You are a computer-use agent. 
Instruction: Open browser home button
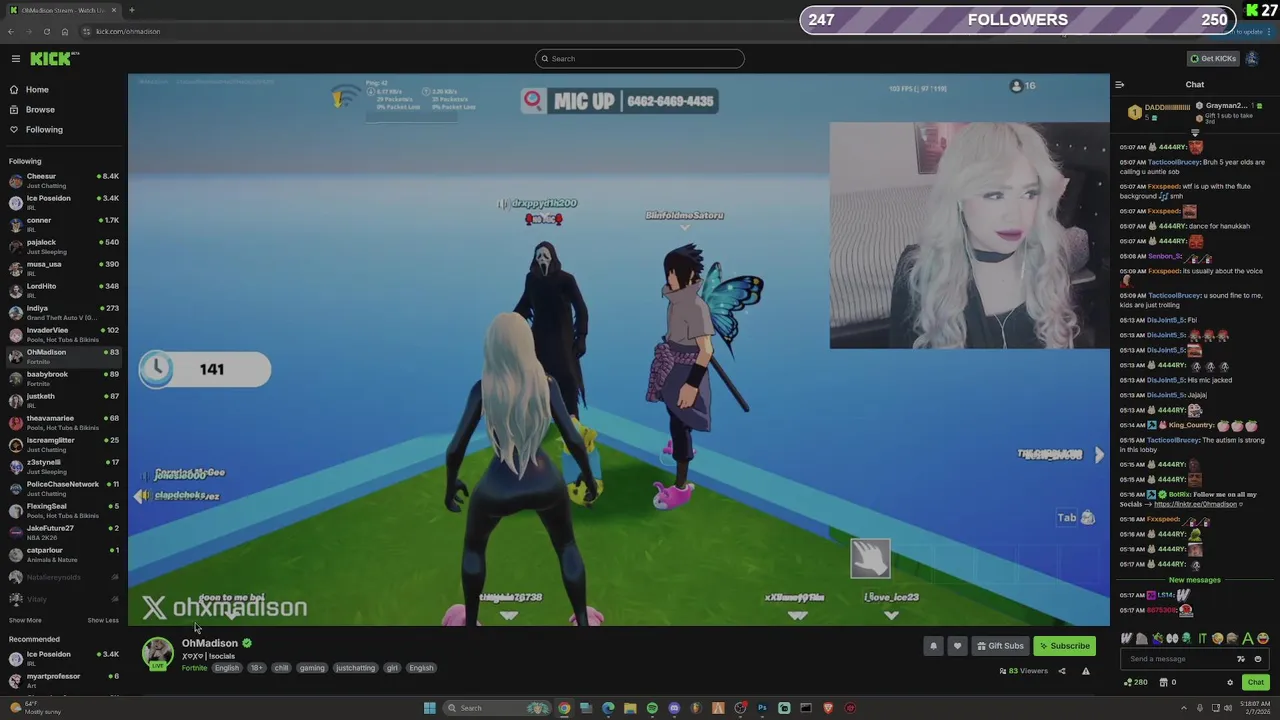click(x=65, y=32)
